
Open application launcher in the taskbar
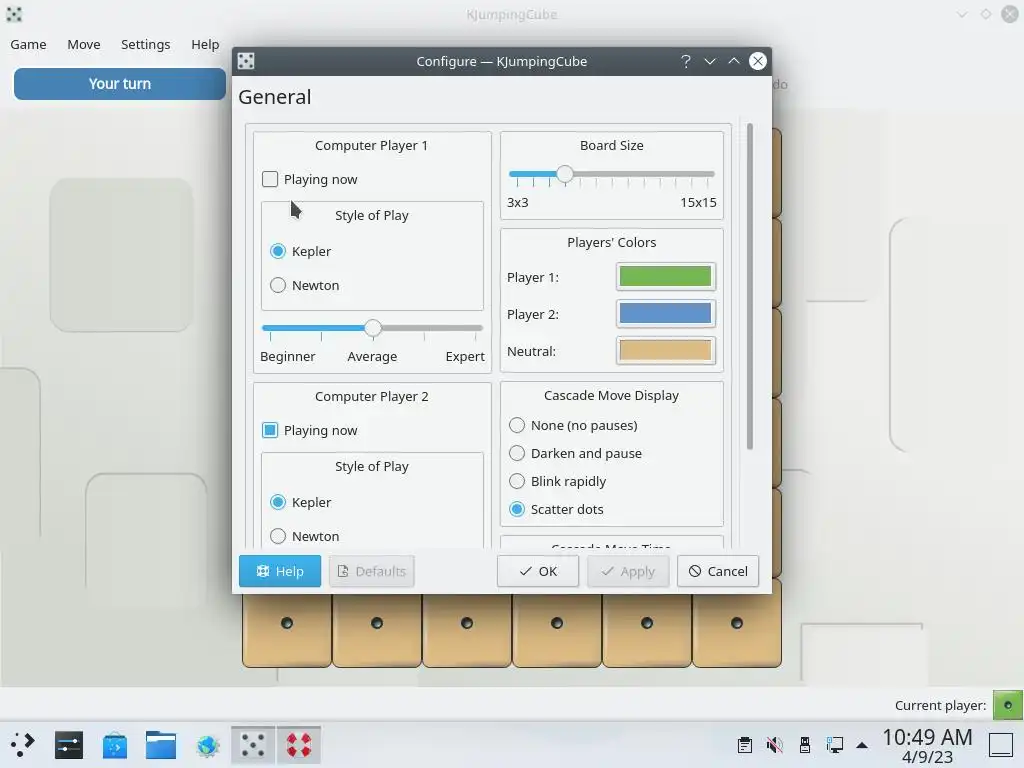pos(22,744)
